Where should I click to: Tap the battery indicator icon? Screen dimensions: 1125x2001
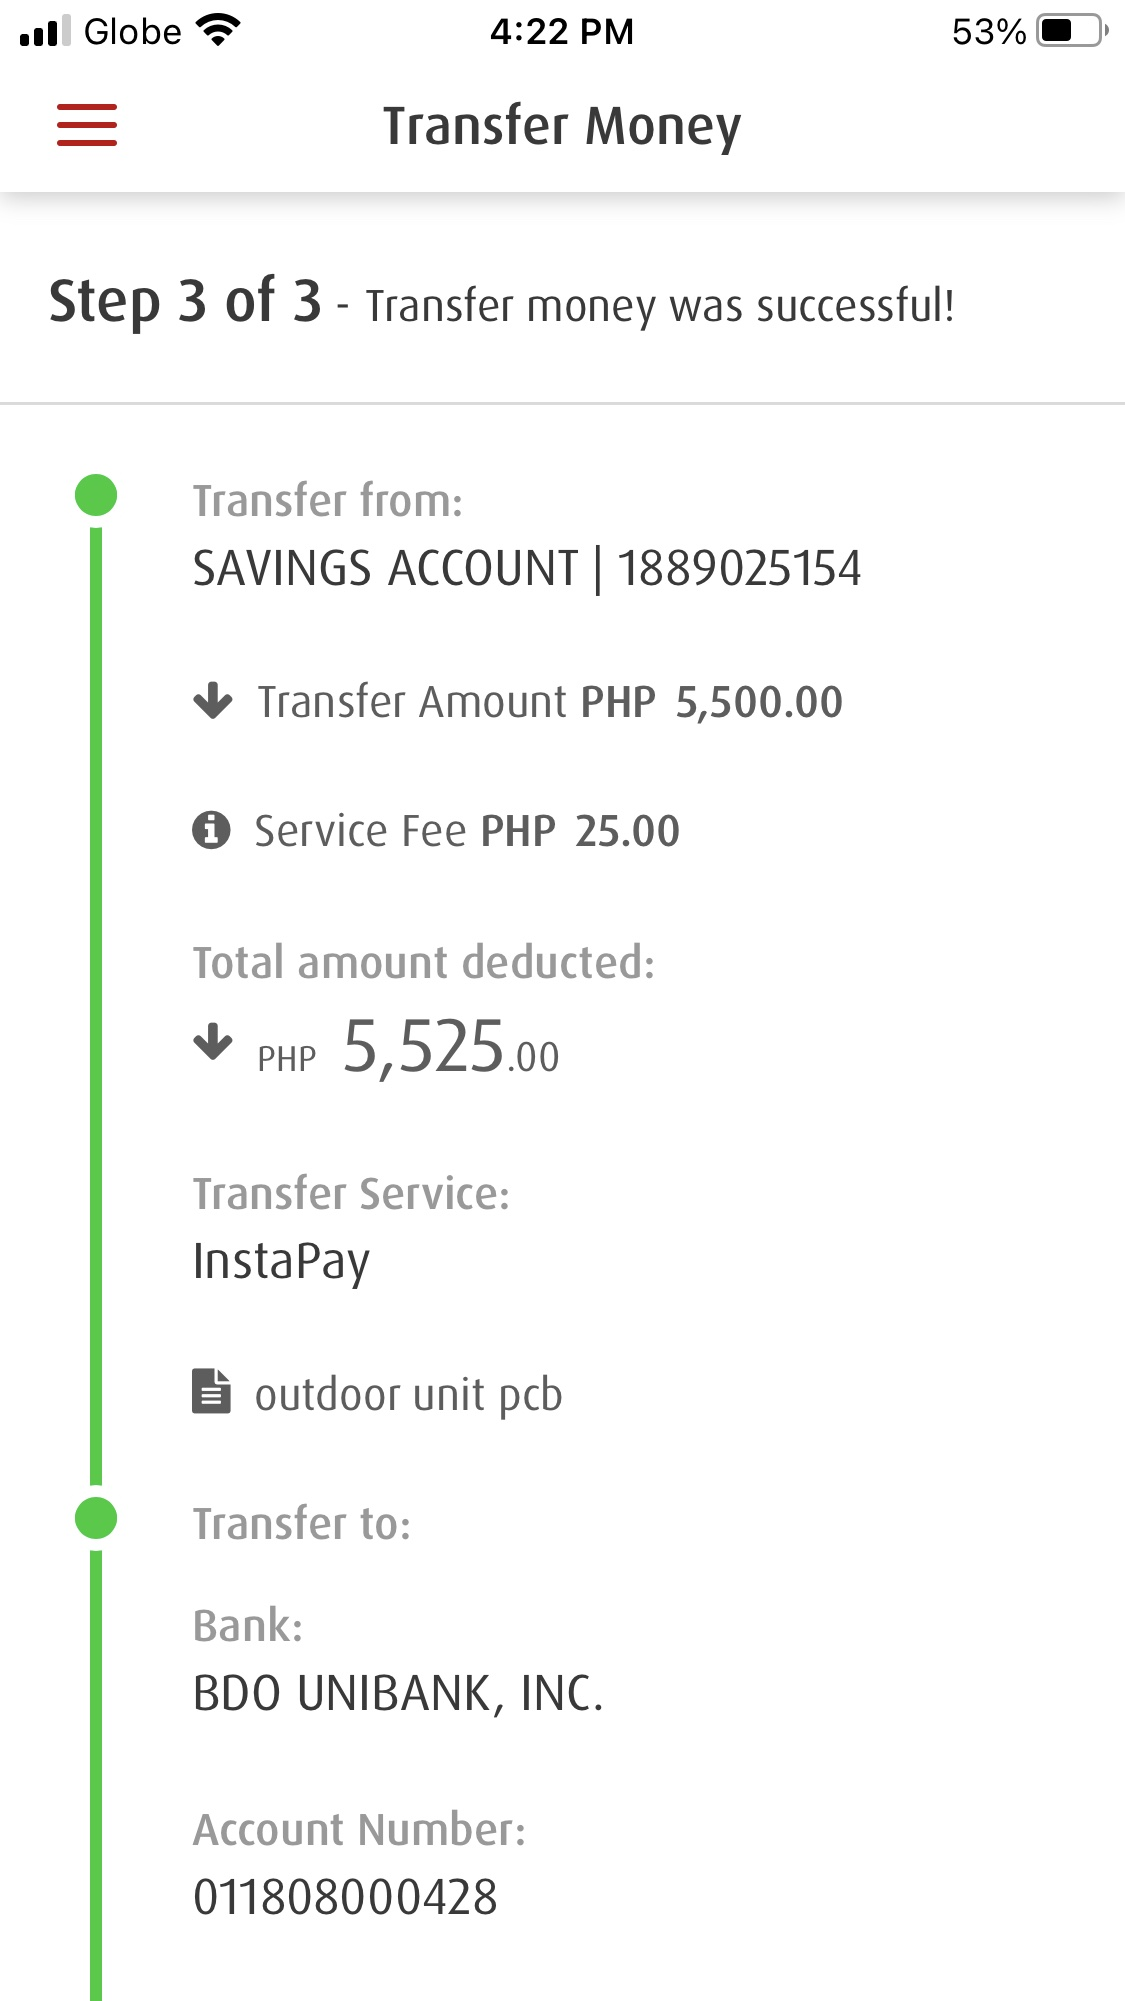pyautogui.click(x=1071, y=31)
